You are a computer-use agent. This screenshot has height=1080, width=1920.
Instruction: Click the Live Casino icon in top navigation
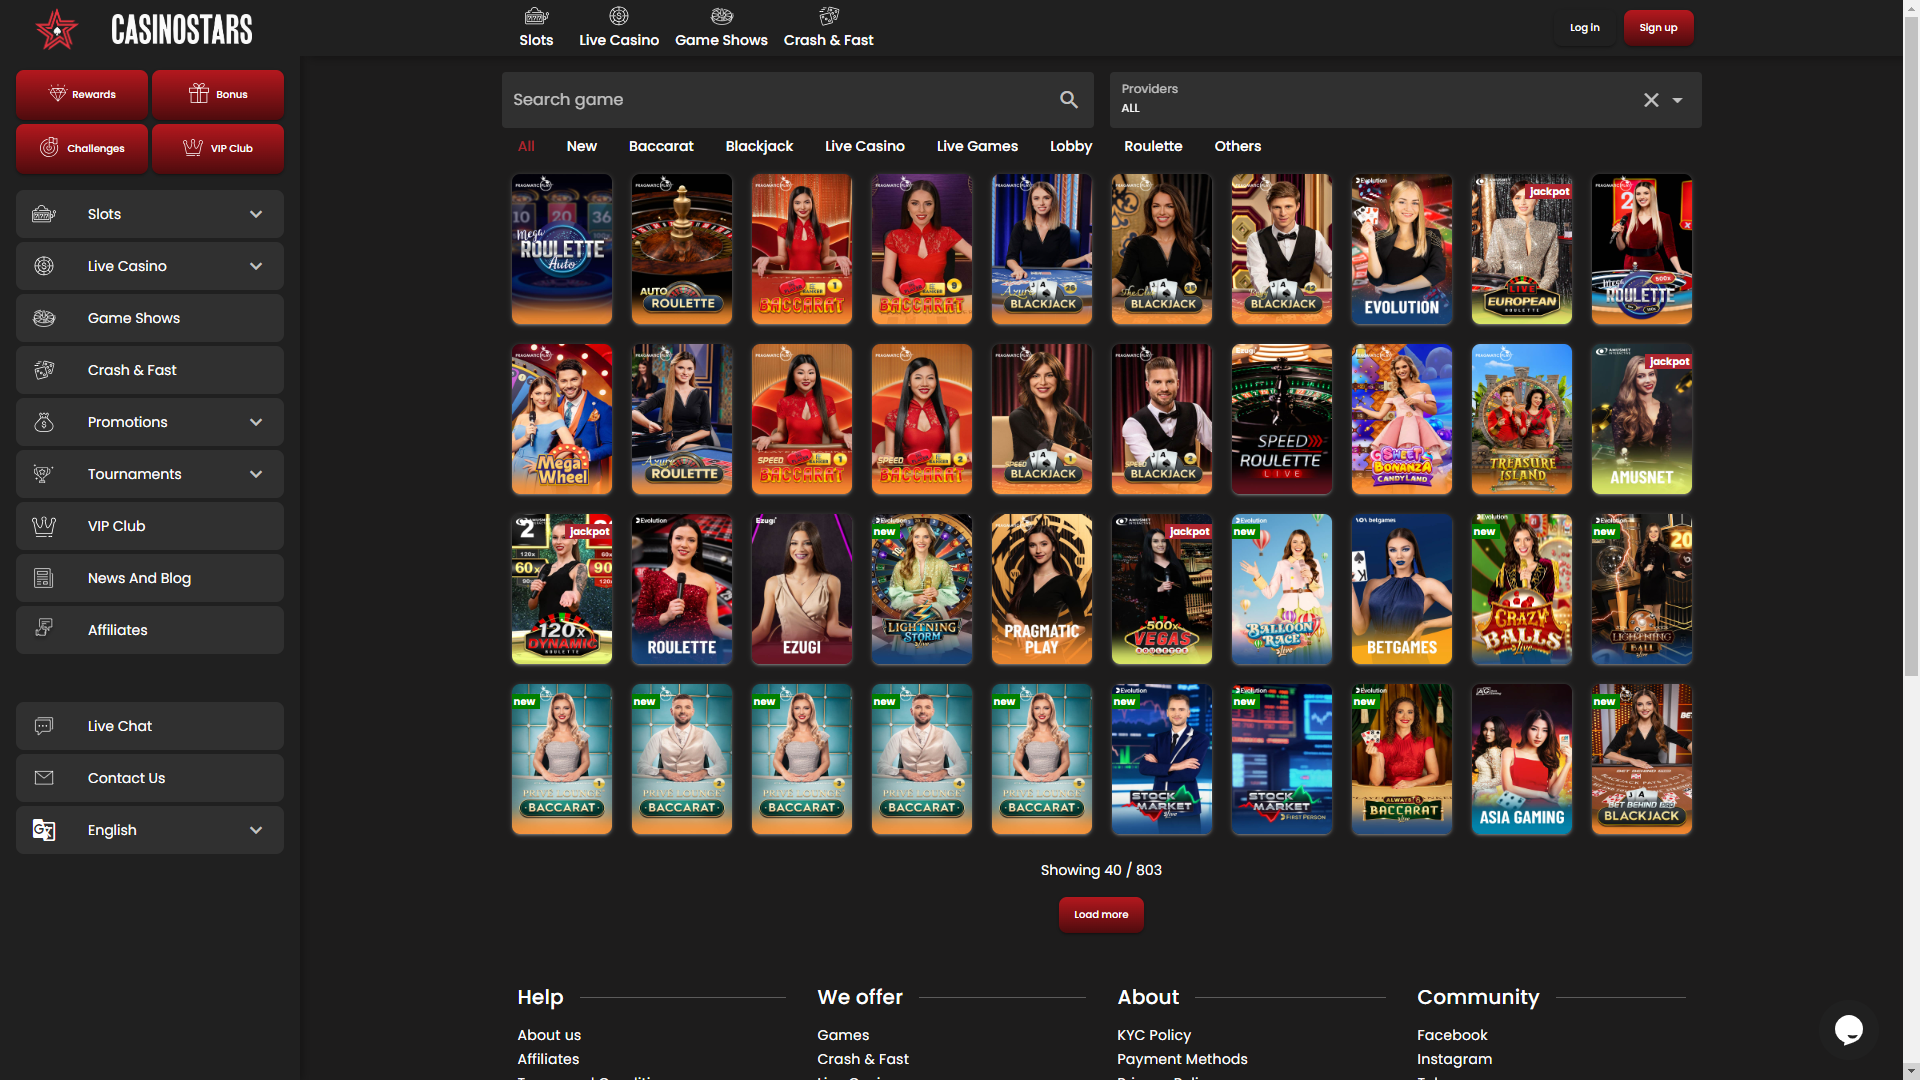(x=618, y=16)
